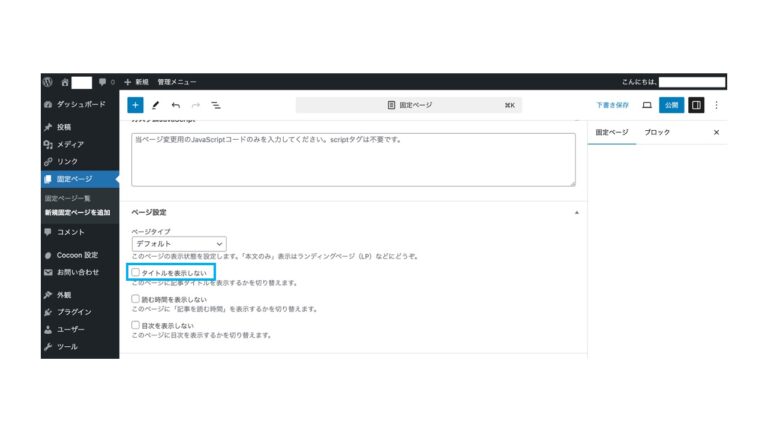Select 固定ページ in the admin menu
This screenshot has width=768, height=432.
click(80, 179)
